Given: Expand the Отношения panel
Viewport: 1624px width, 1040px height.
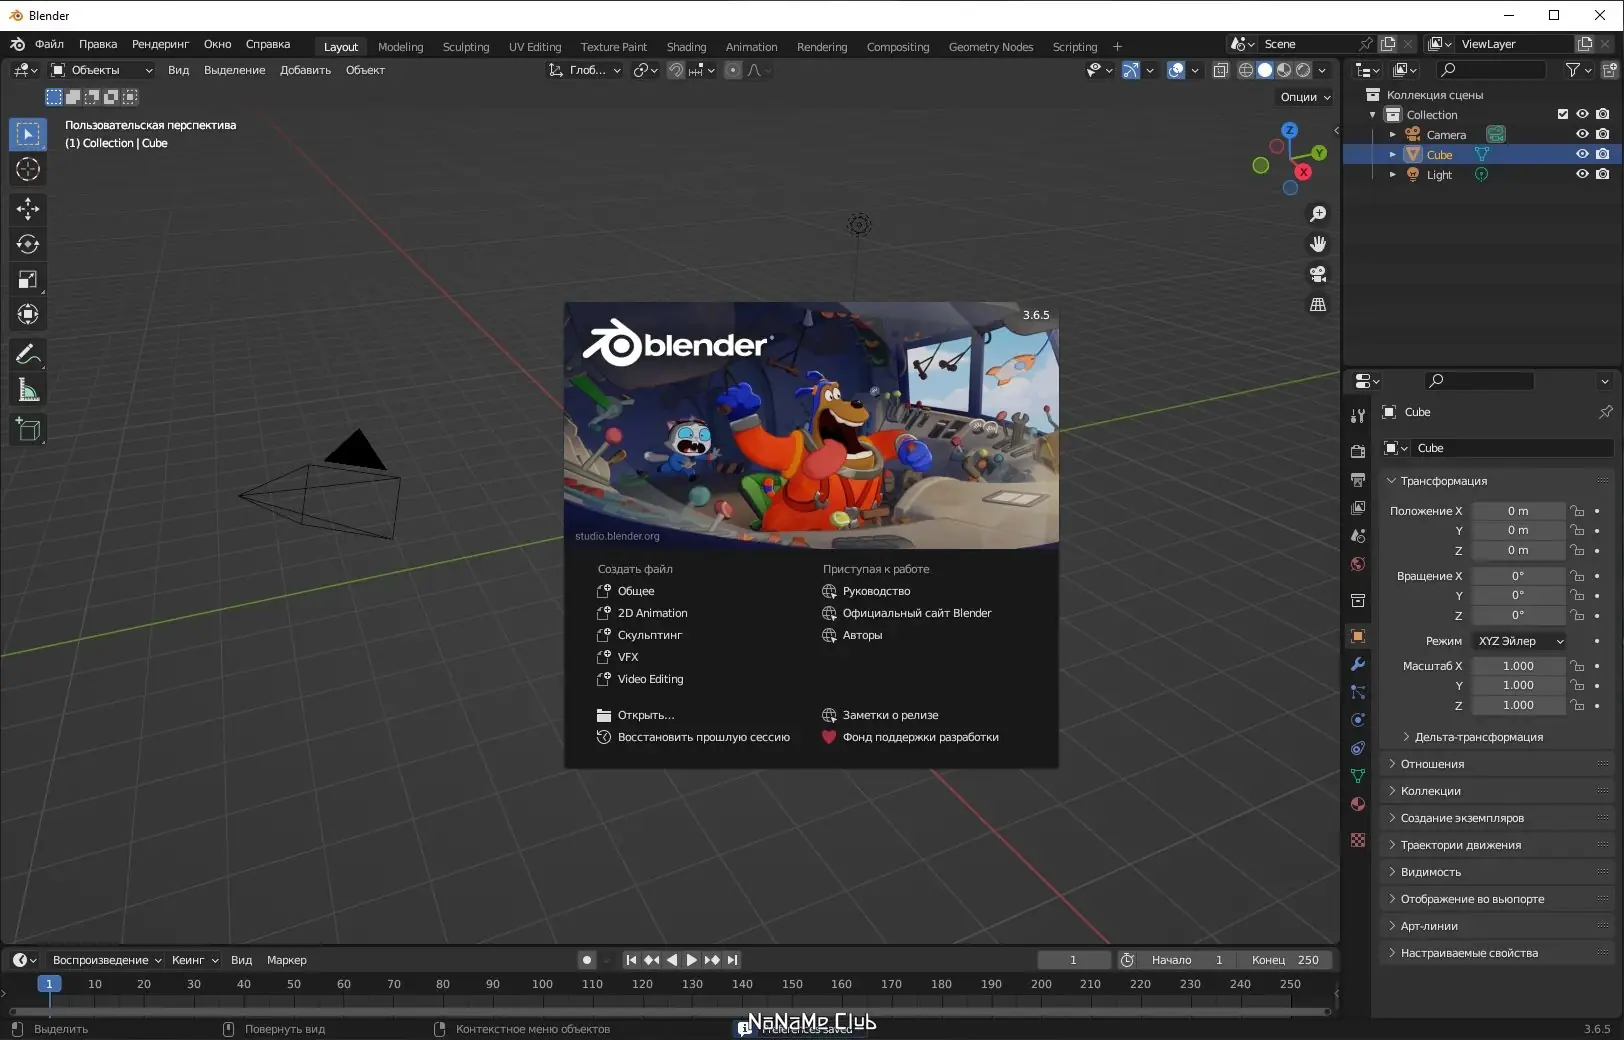Looking at the screenshot, I should click(1432, 764).
